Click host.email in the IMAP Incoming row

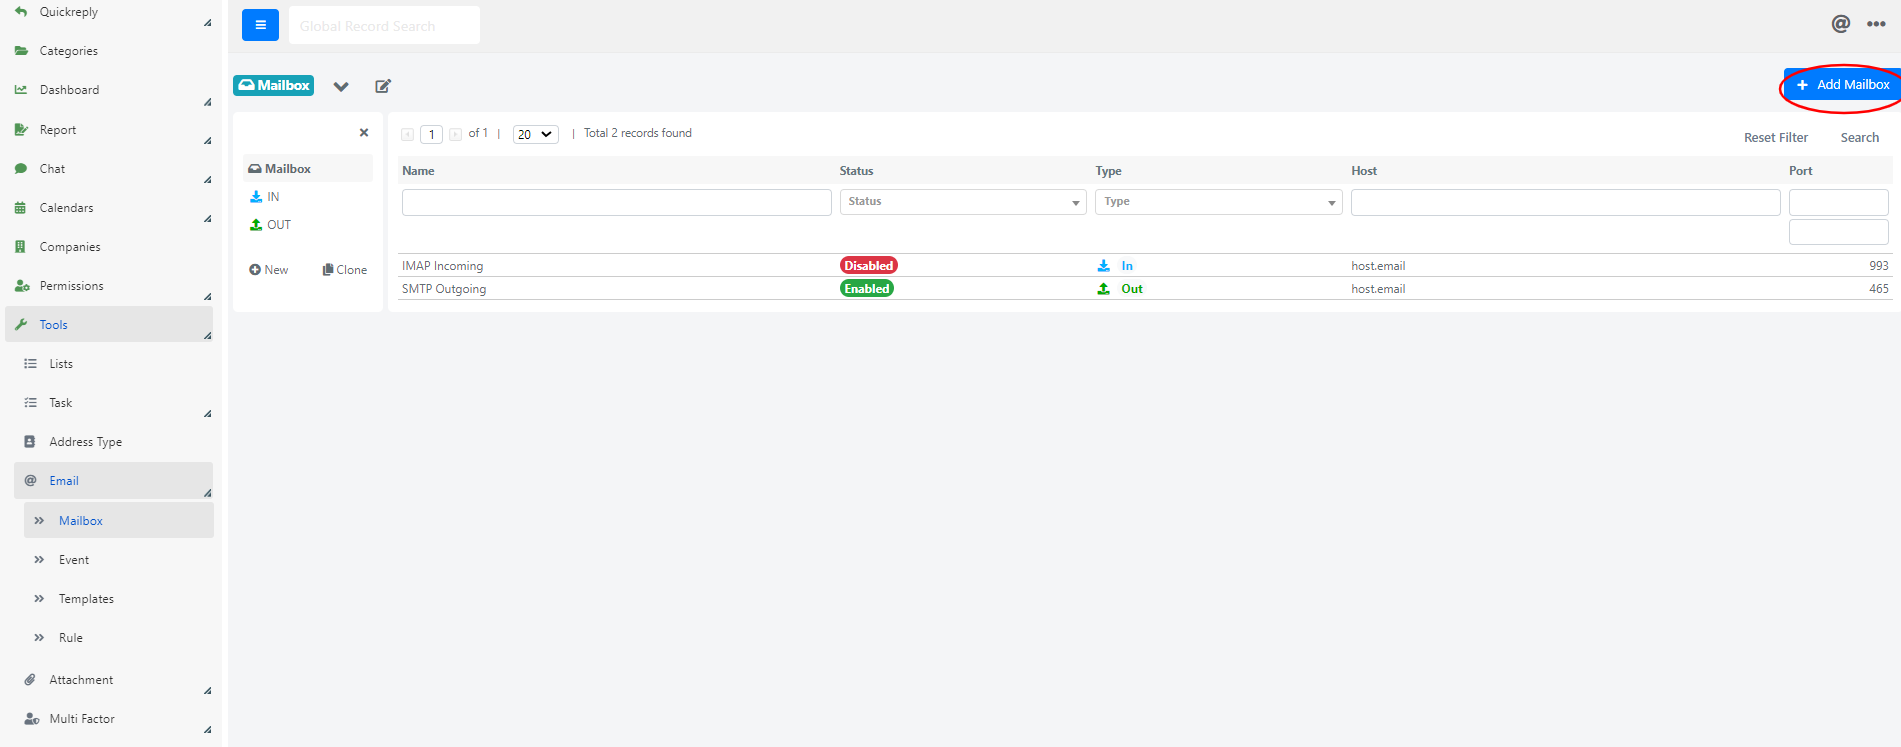(1378, 266)
